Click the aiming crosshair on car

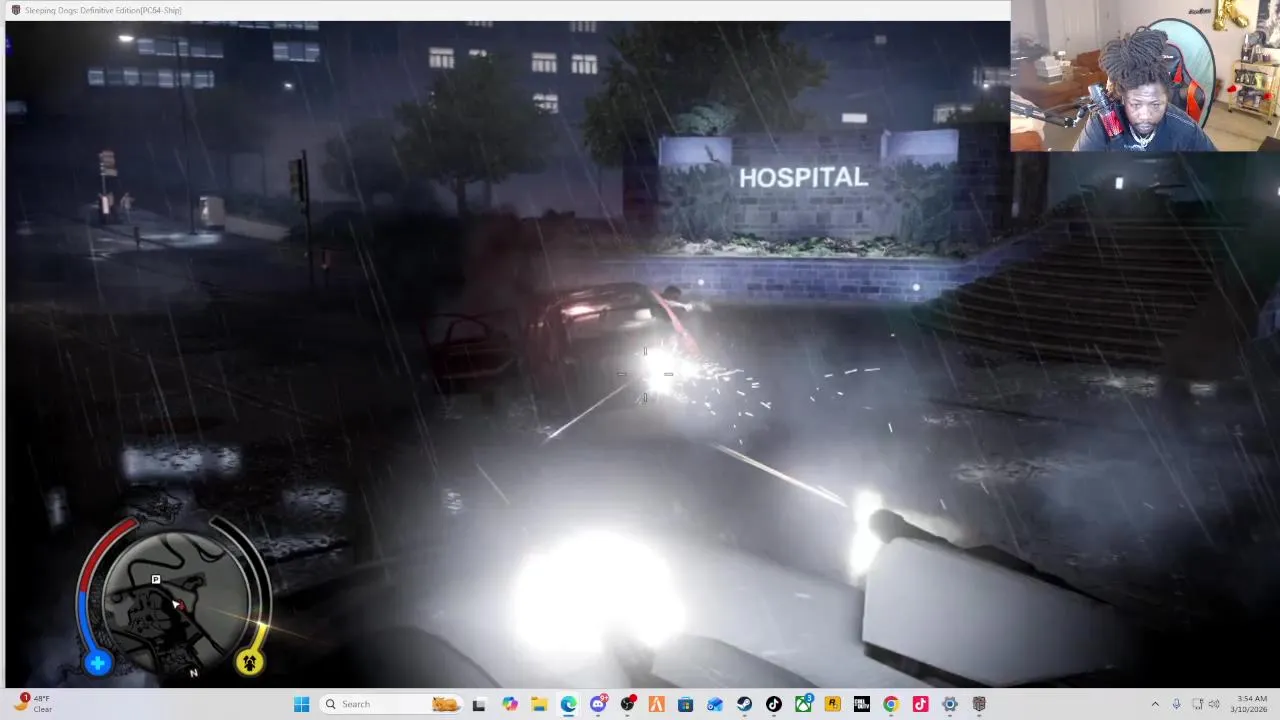645,375
